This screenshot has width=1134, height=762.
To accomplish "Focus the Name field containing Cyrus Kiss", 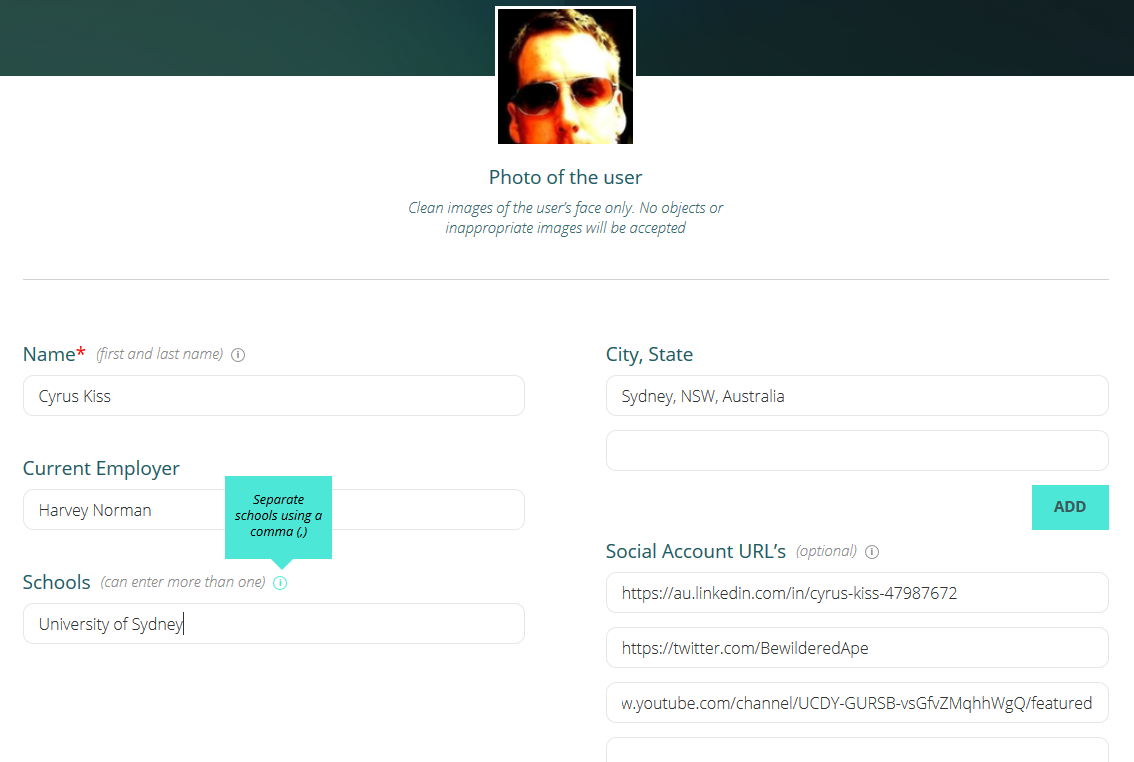I will (x=274, y=396).
